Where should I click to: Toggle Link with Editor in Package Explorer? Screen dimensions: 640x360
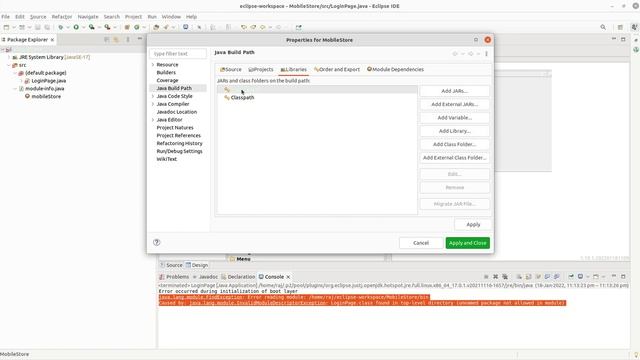click(x=116, y=40)
